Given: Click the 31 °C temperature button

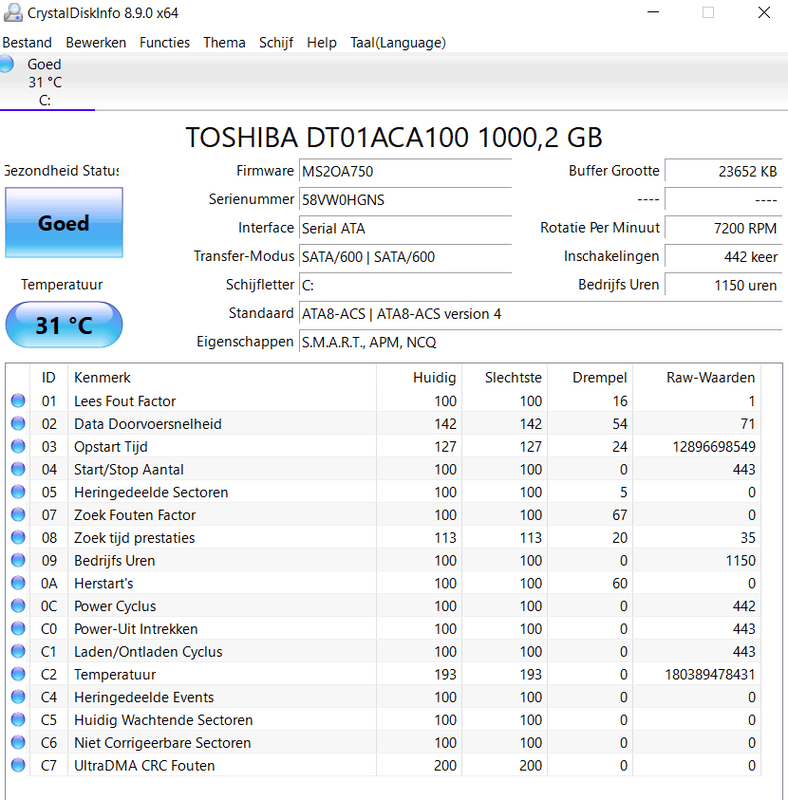Looking at the screenshot, I should [63, 326].
